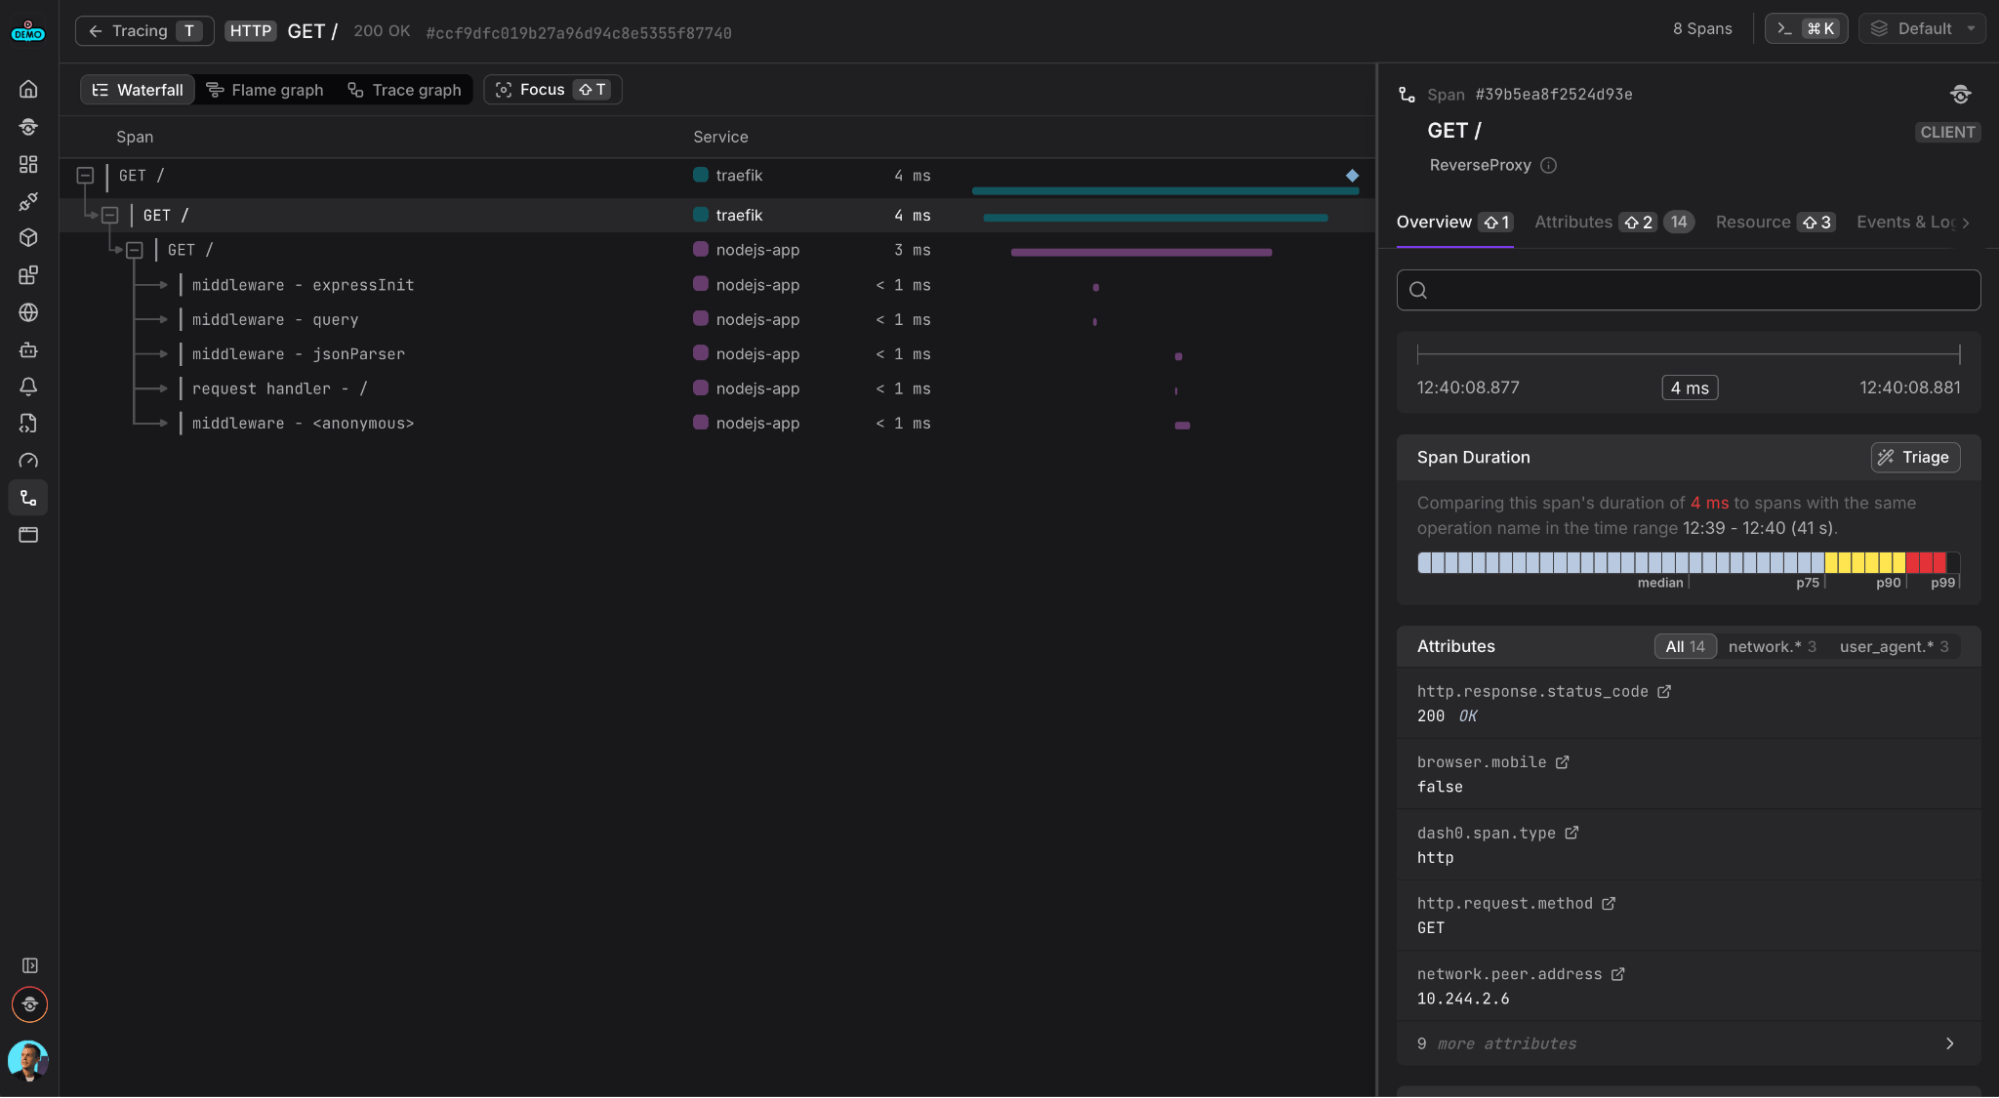The image size is (1999, 1098).
Task: Open the code file icon in sidebar
Action: [28, 424]
